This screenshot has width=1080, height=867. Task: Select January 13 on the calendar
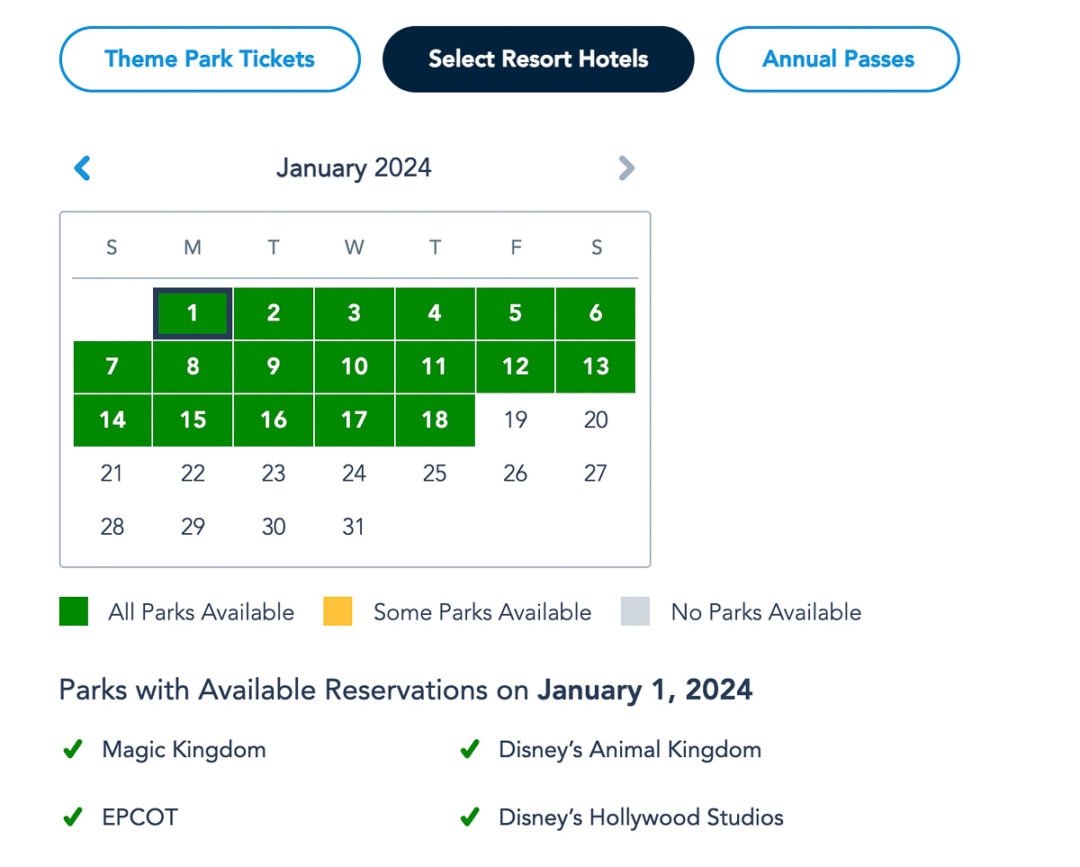pyautogui.click(x=596, y=366)
